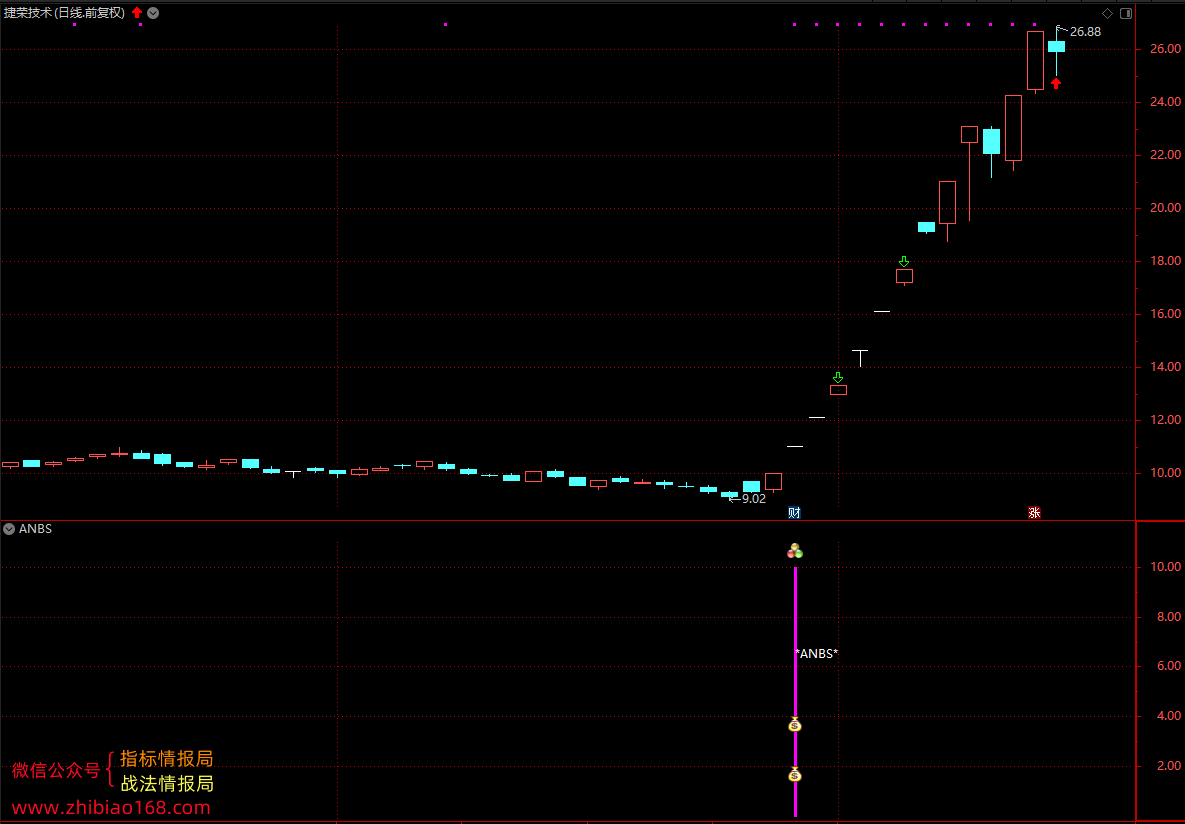The height and width of the screenshot is (824, 1185).
Task: Click the green down arrow above the 13 candle
Action: coord(837,377)
